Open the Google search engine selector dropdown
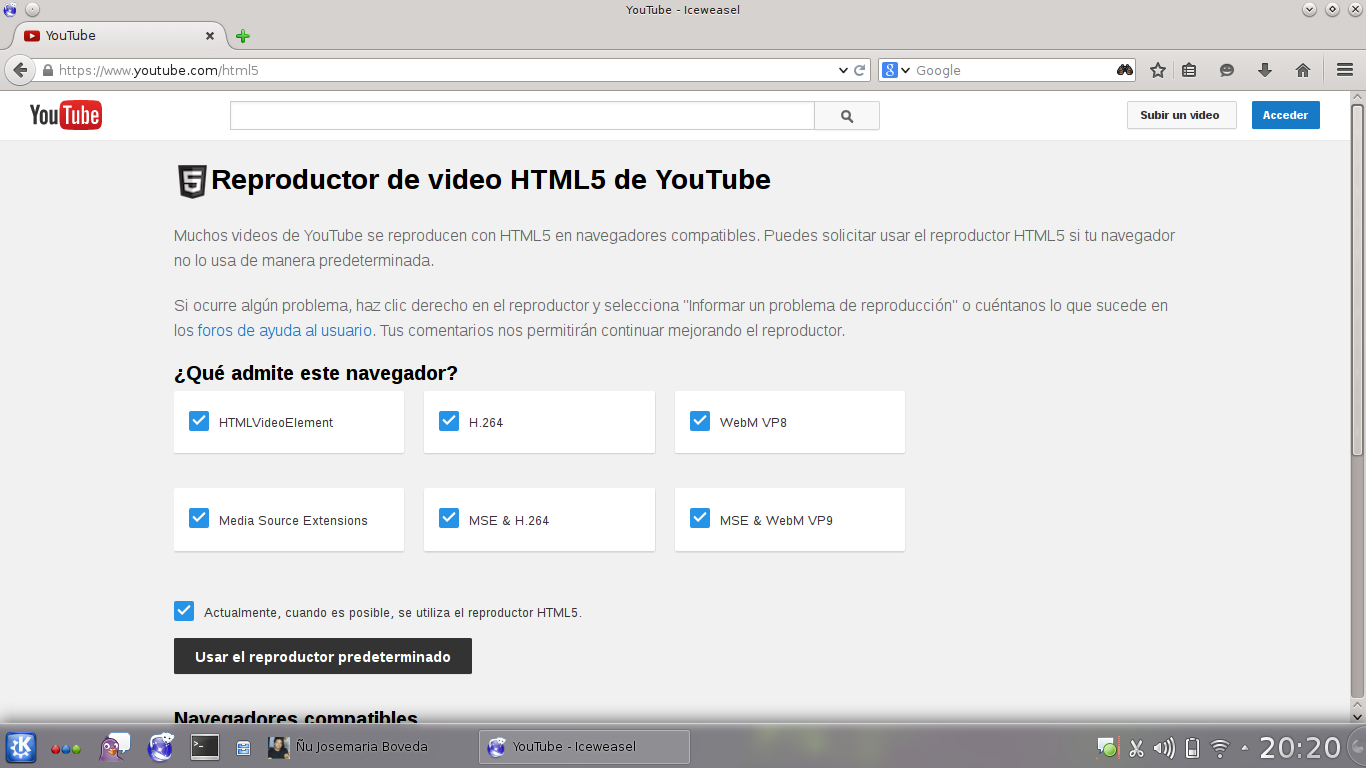 click(896, 70)
